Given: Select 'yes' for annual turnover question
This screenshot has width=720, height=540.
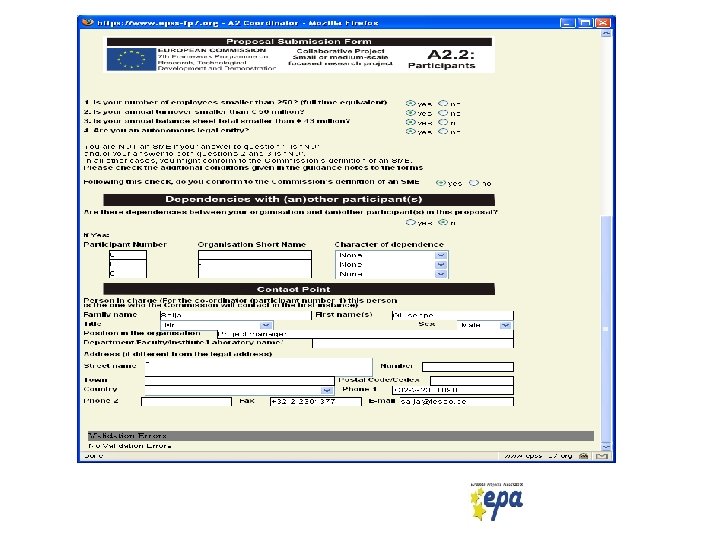Looking at the screenshot, I should (x=410, y=112).
